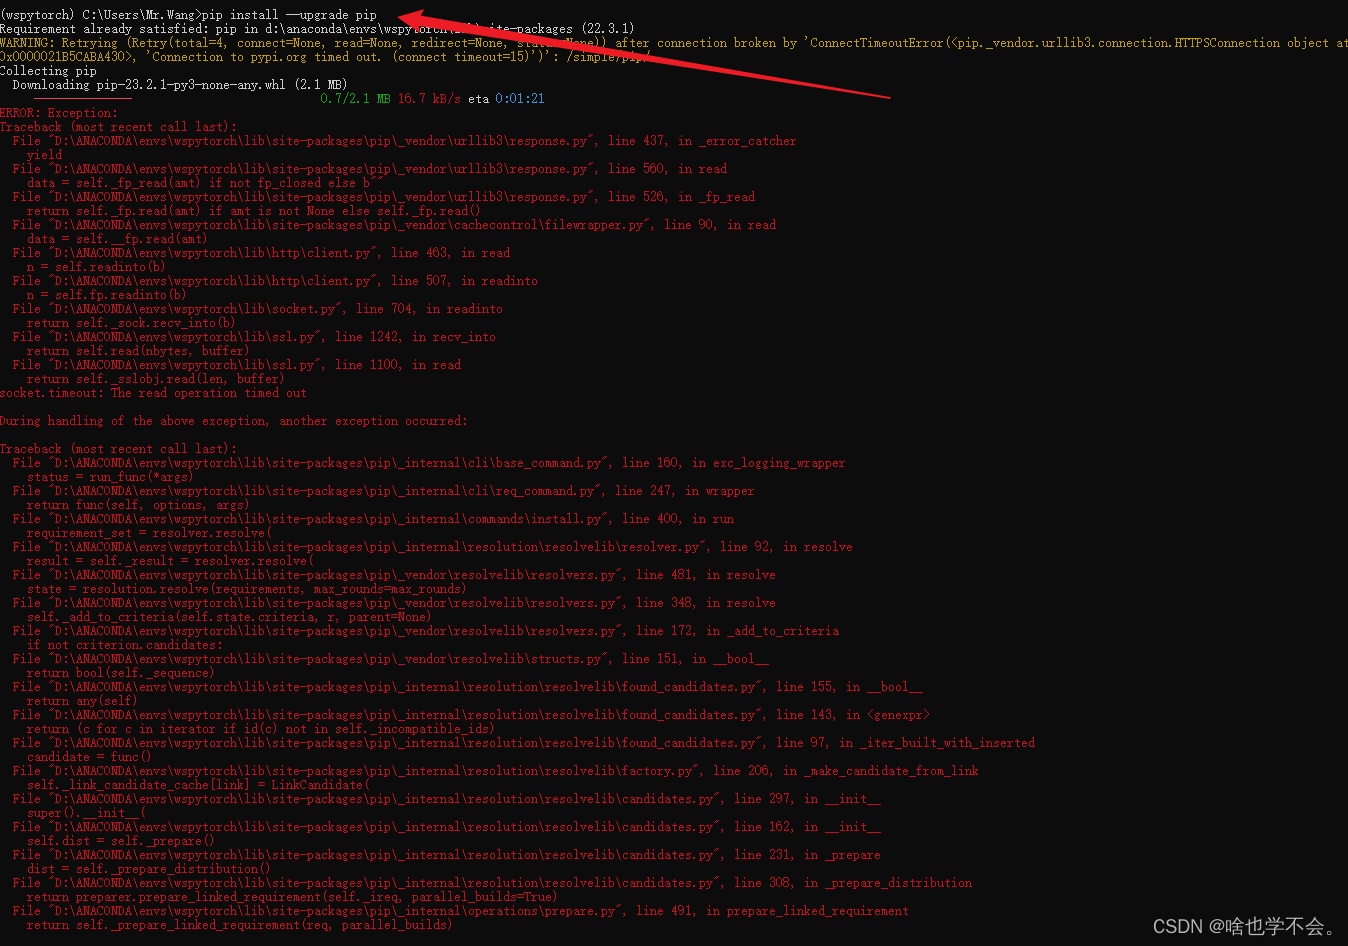Click the base_command.py 'line 160, in exc_logging_wrapper' line
The height and width of the screenshot is (946, 1348).
[x=429, y=463]
